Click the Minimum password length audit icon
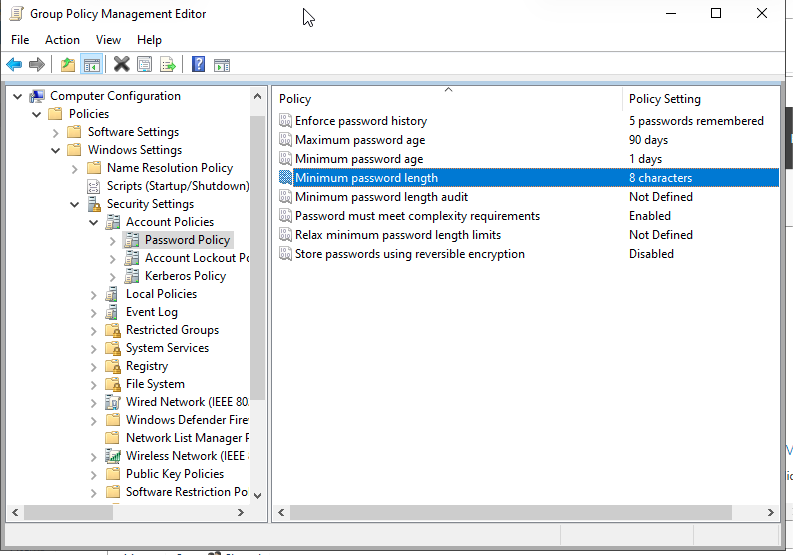Viewport: 793px width, 555px height. (x=285, y=197)
